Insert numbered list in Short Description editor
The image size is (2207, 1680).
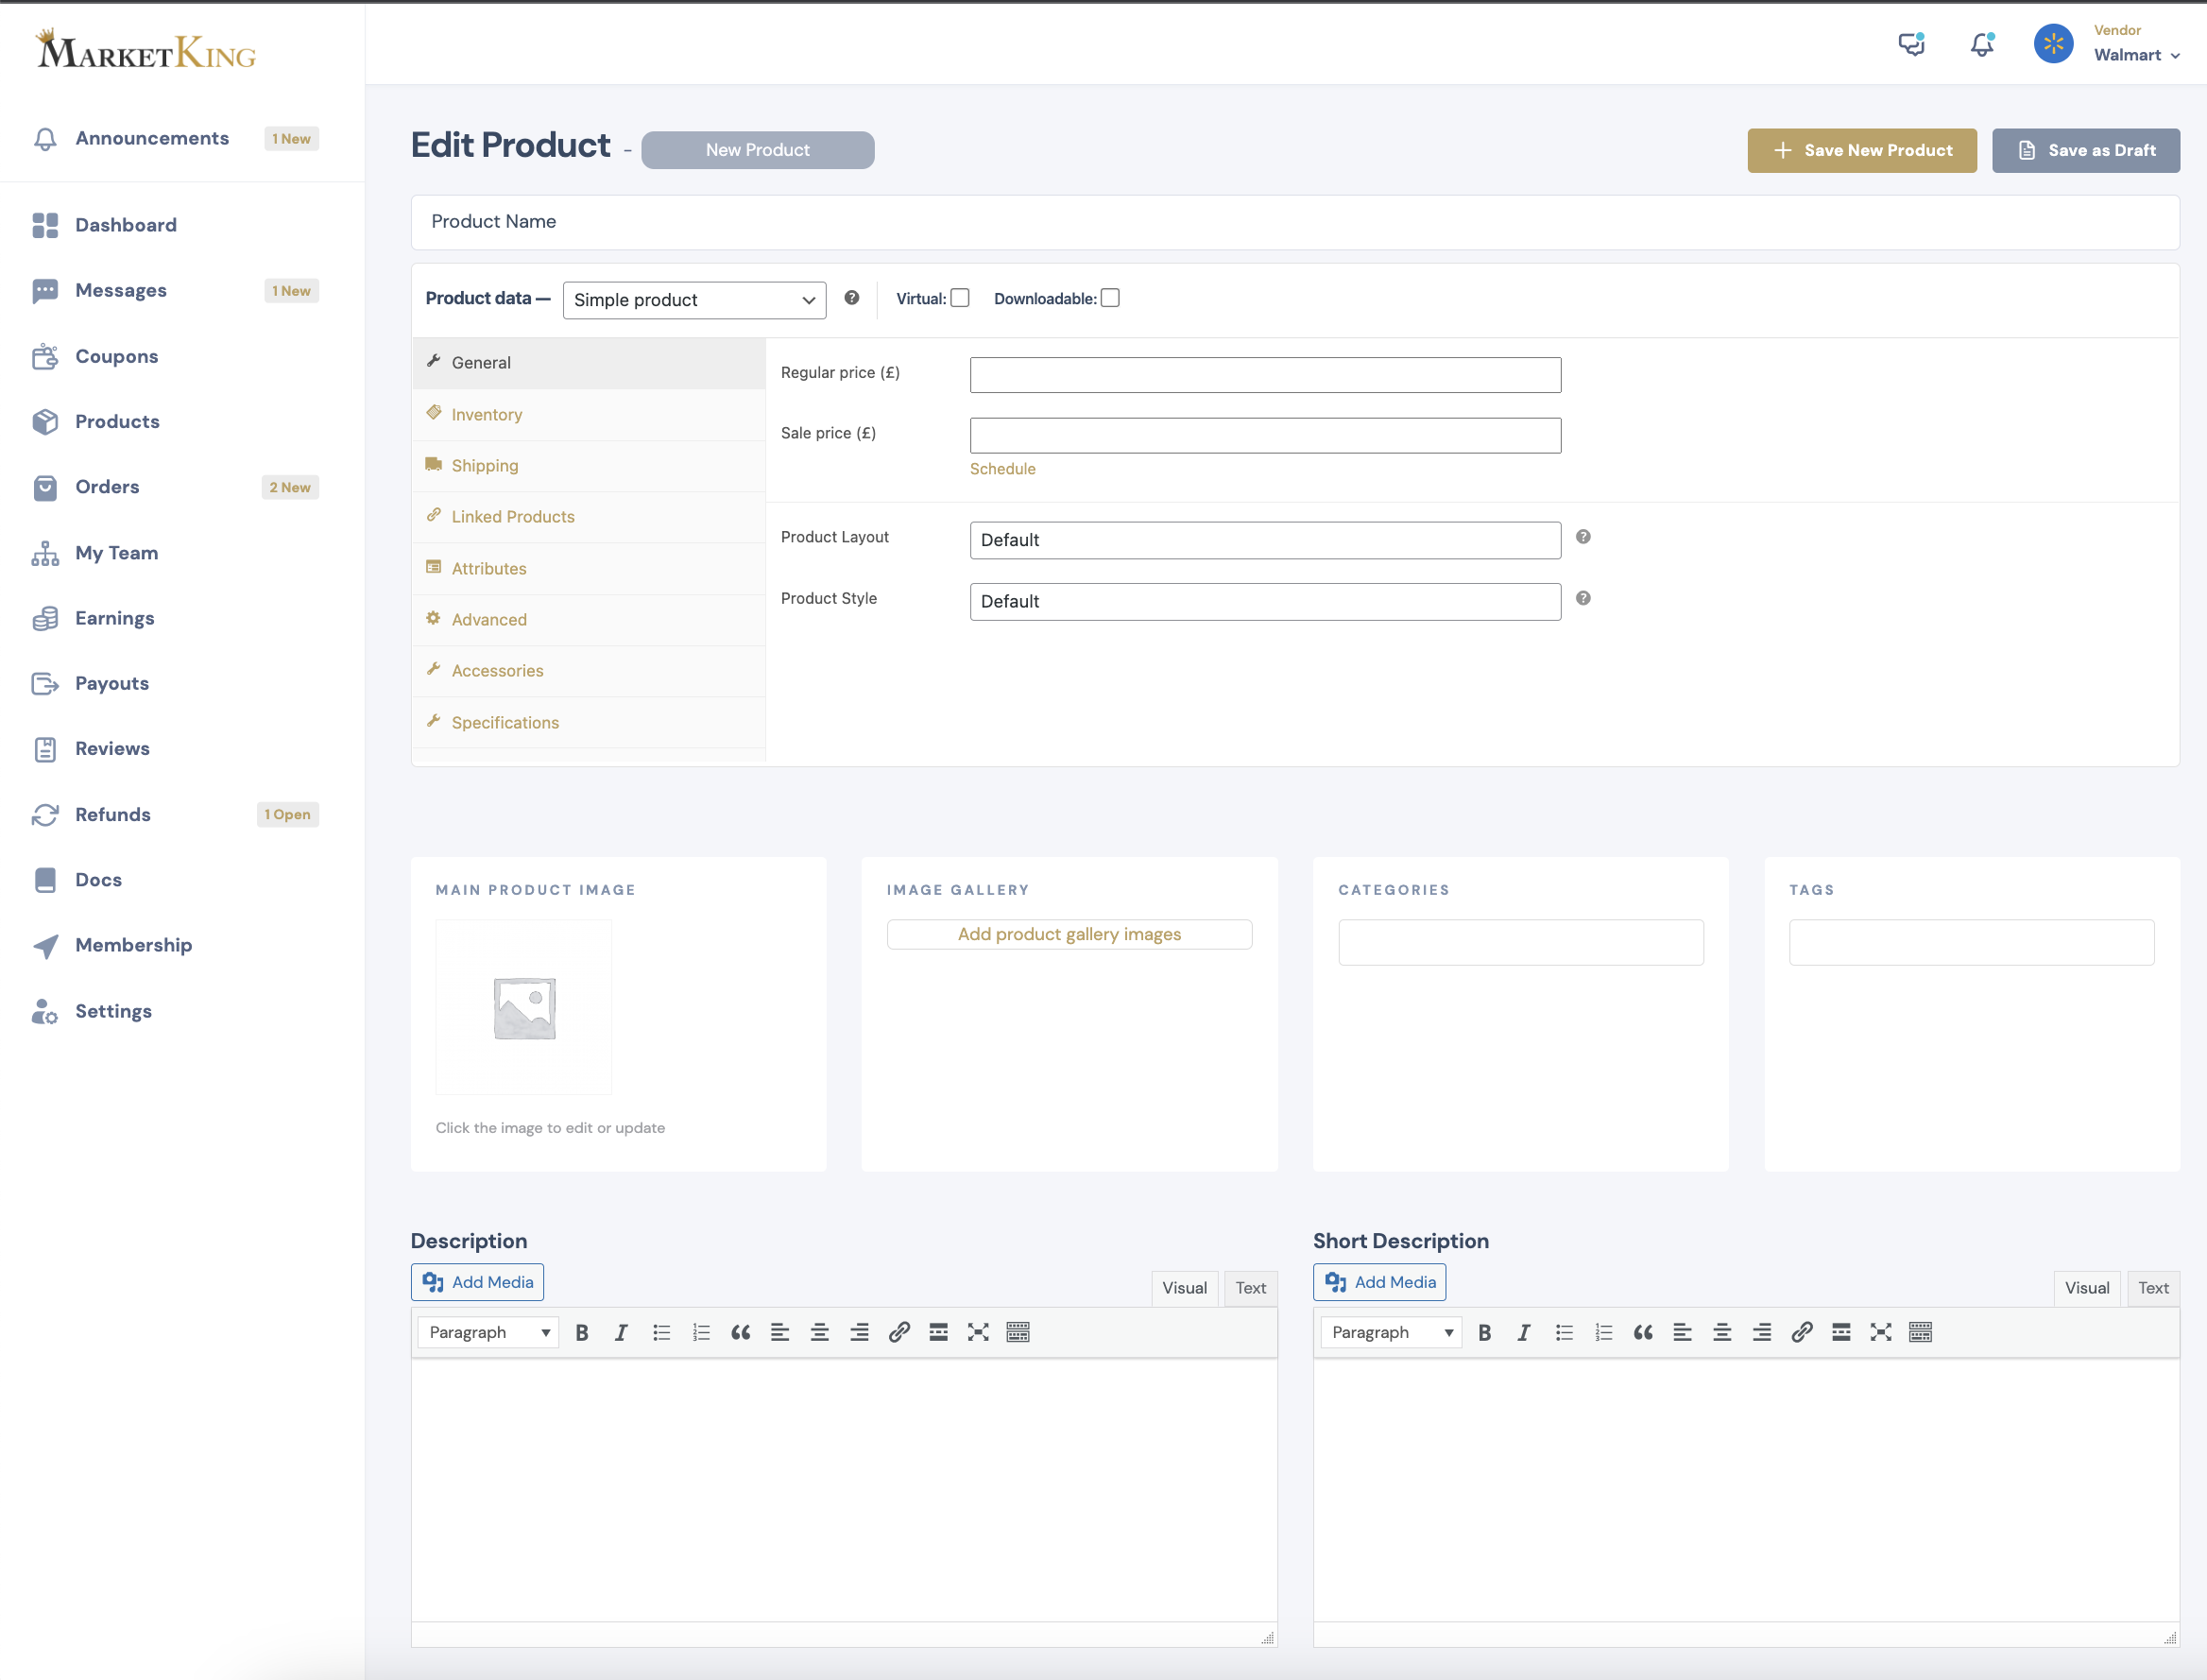tap(1604, 1332)
